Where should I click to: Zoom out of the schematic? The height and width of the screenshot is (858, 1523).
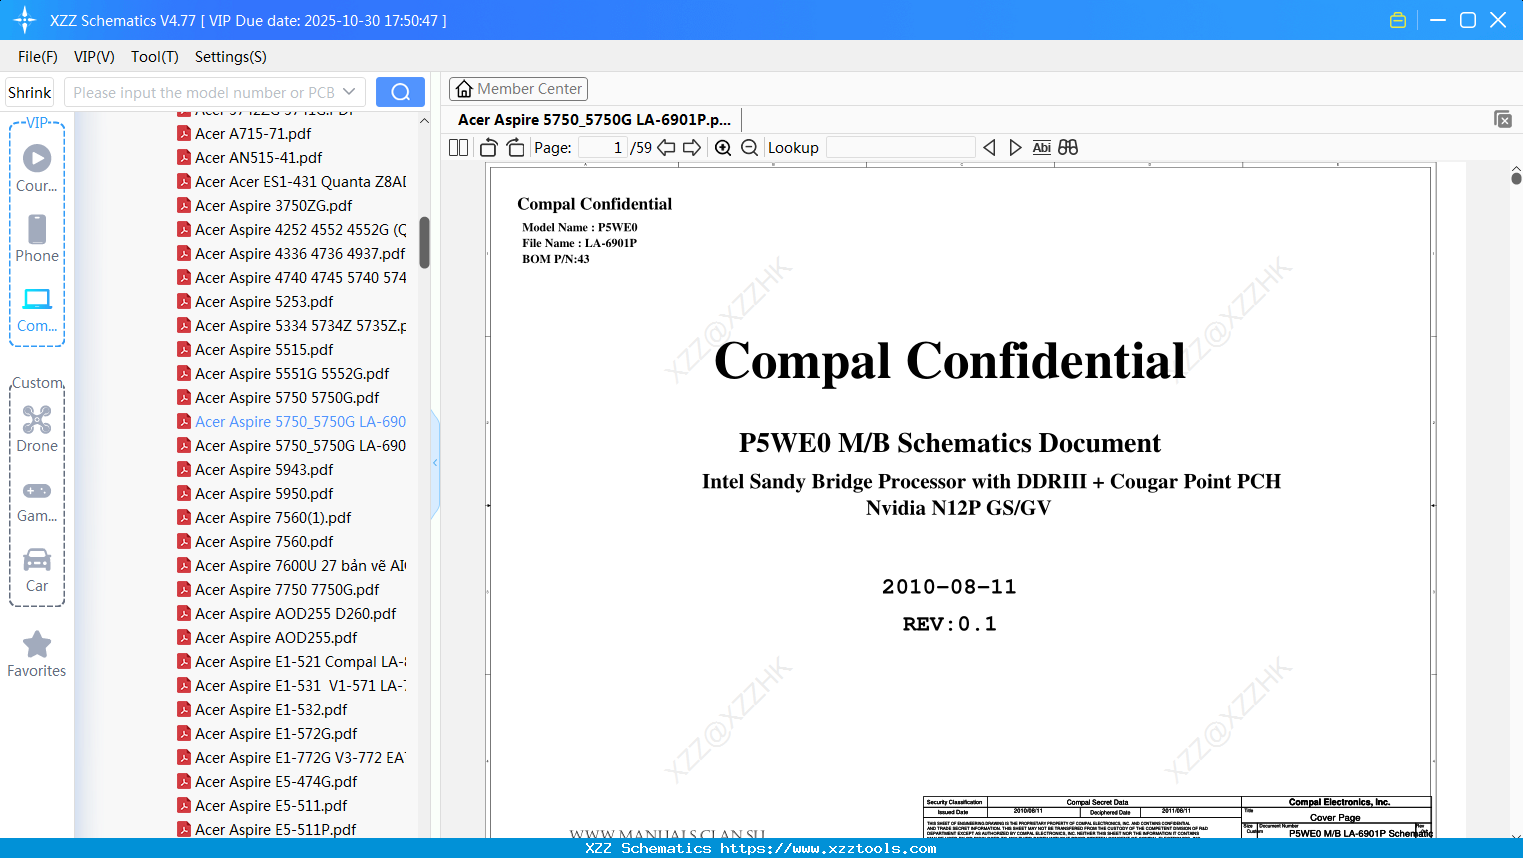pos(749,148)
